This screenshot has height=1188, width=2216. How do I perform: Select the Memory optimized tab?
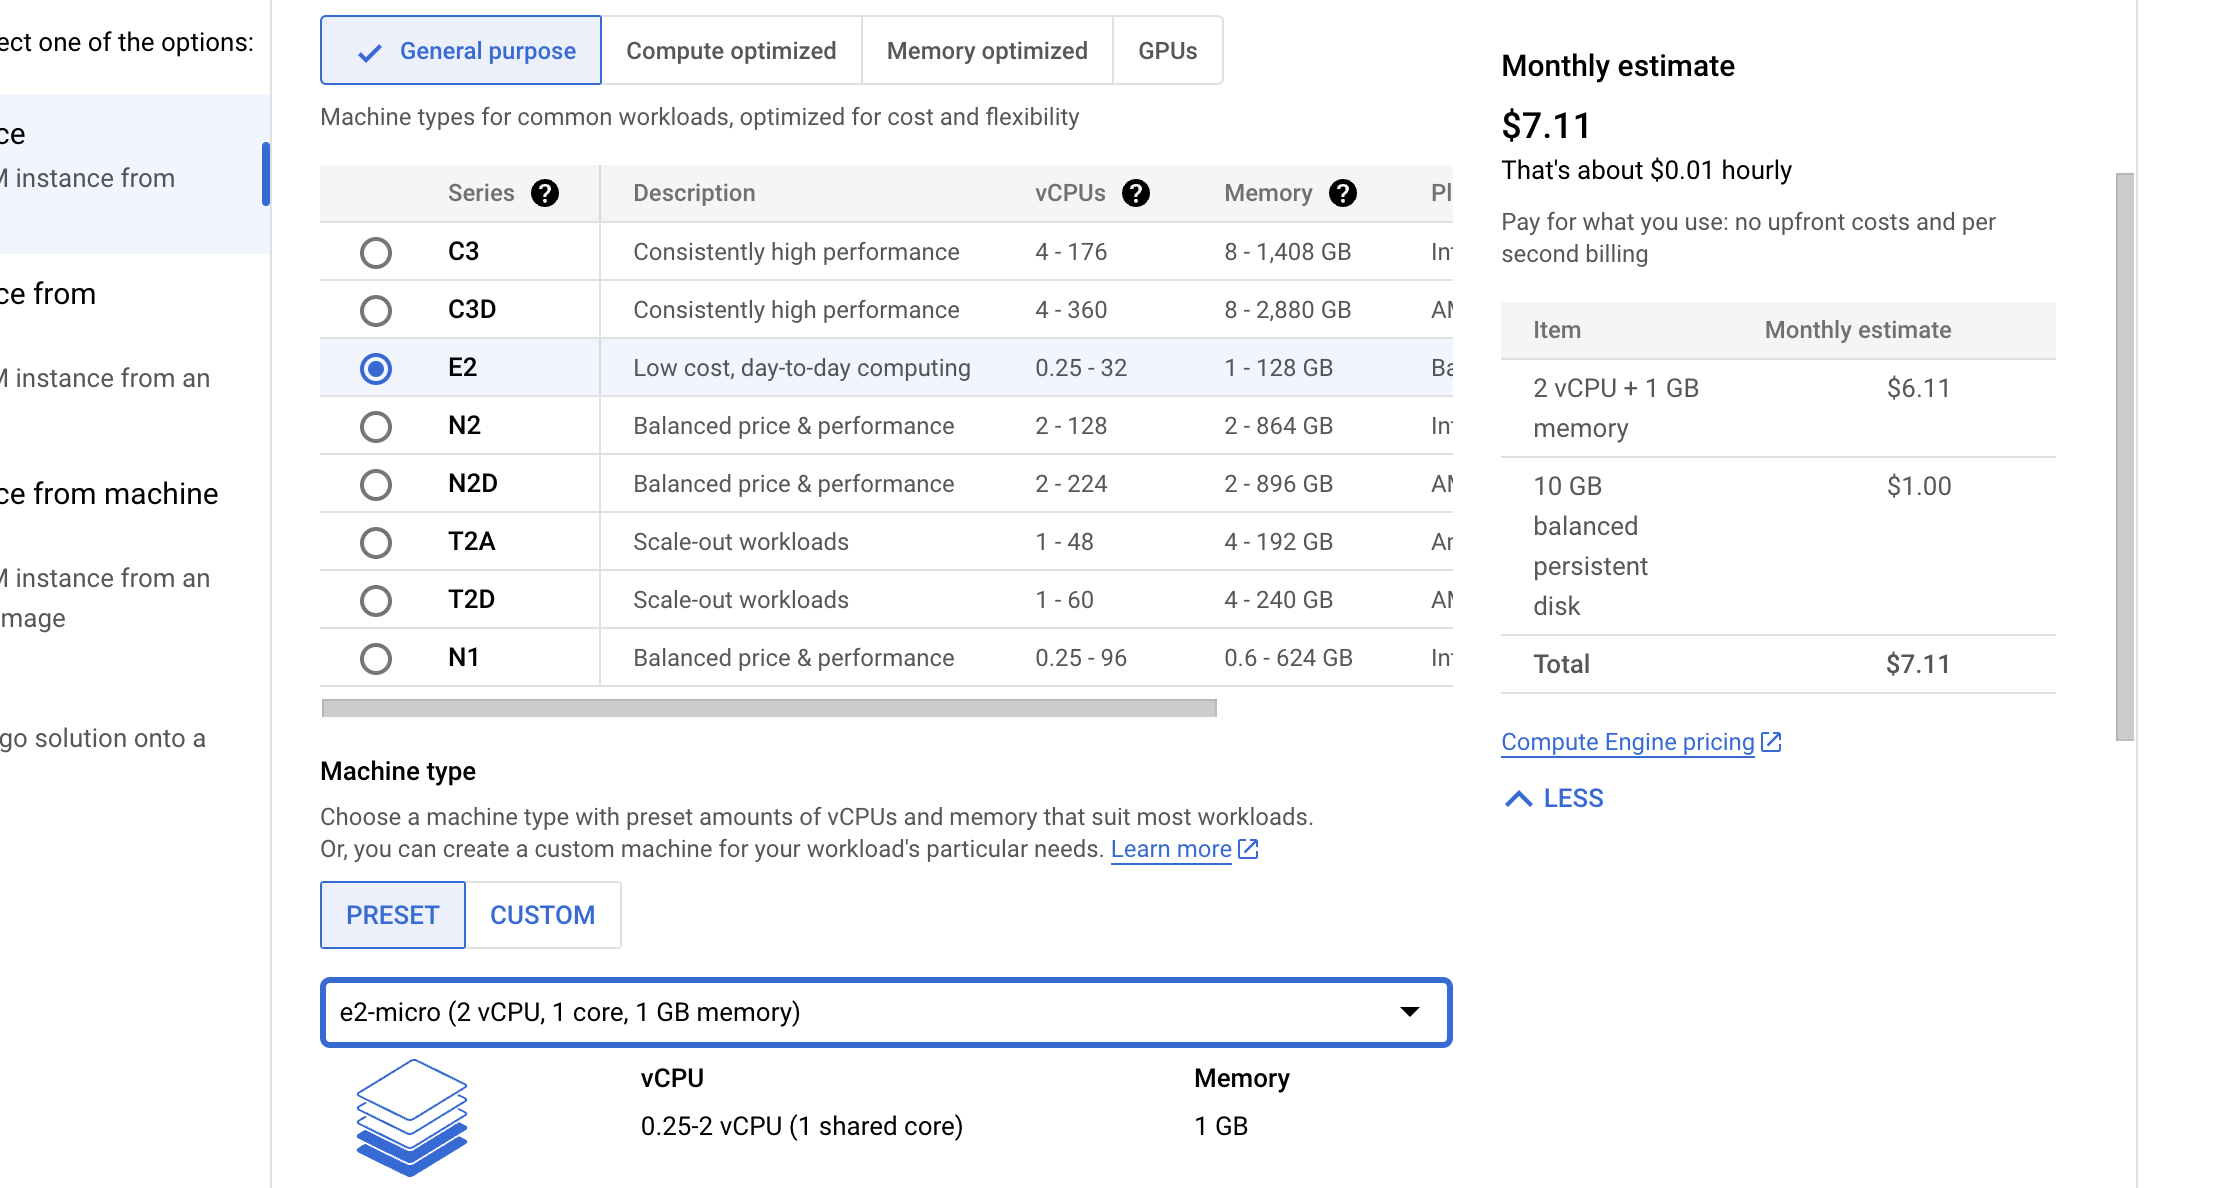(986, 51)
